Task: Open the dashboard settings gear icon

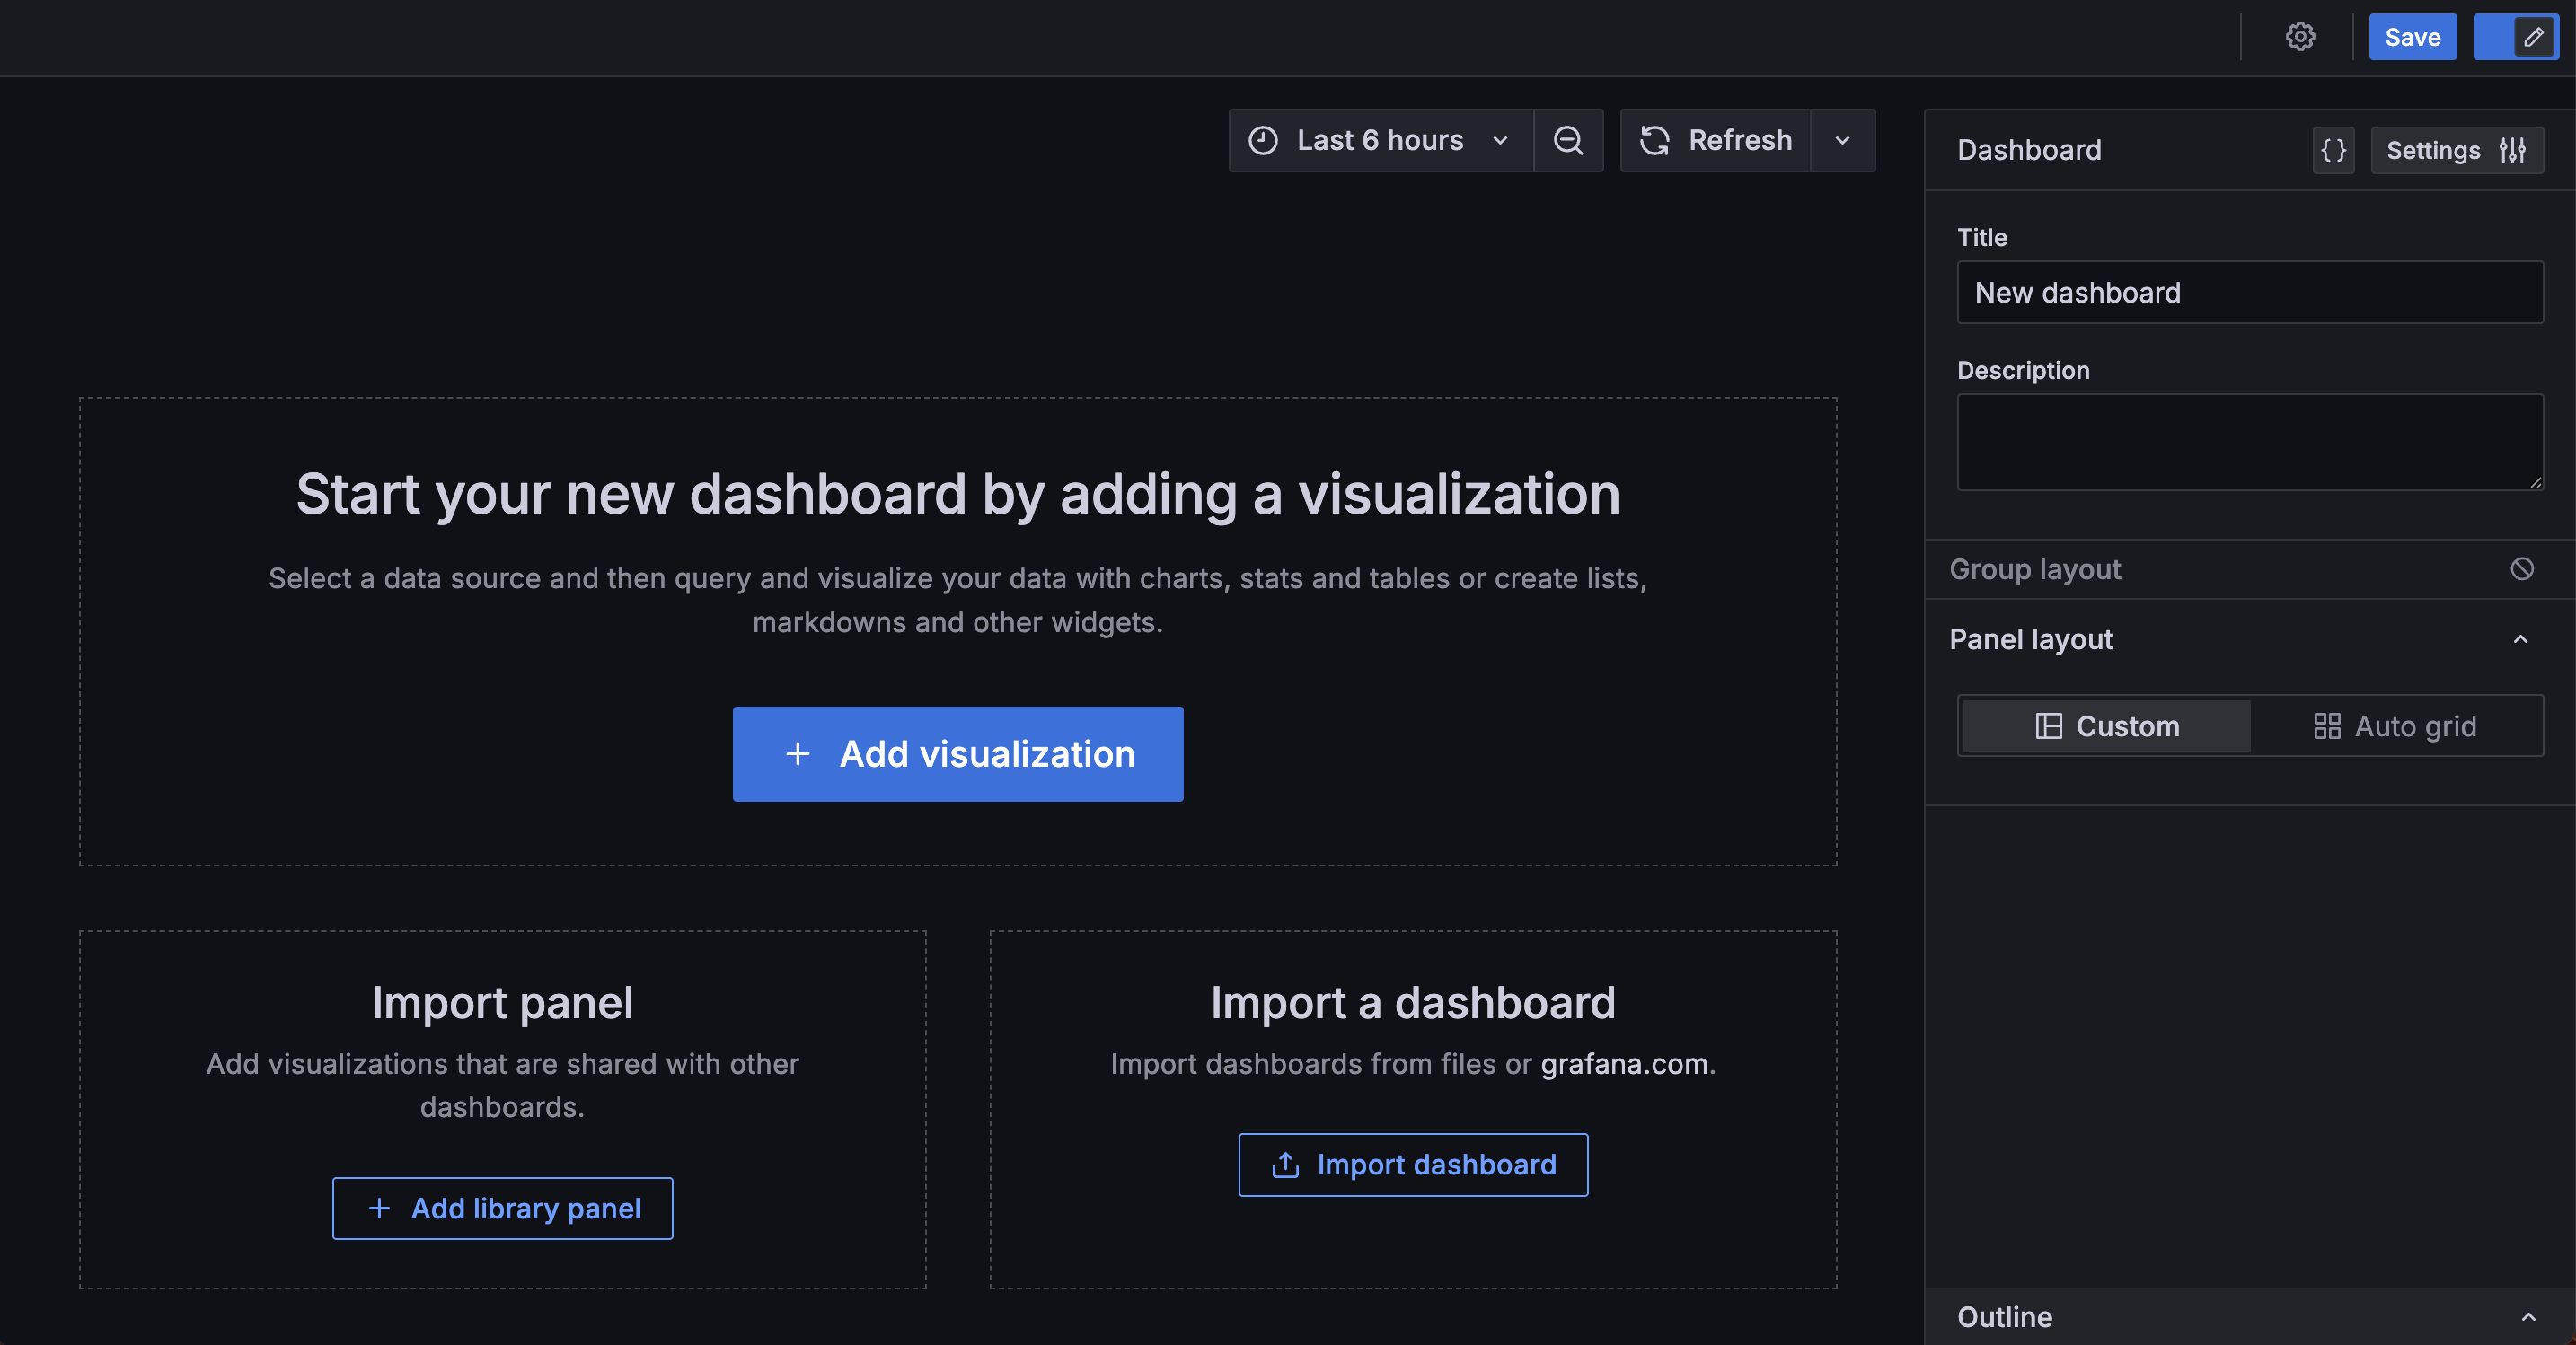Action: click(2300, 37)
